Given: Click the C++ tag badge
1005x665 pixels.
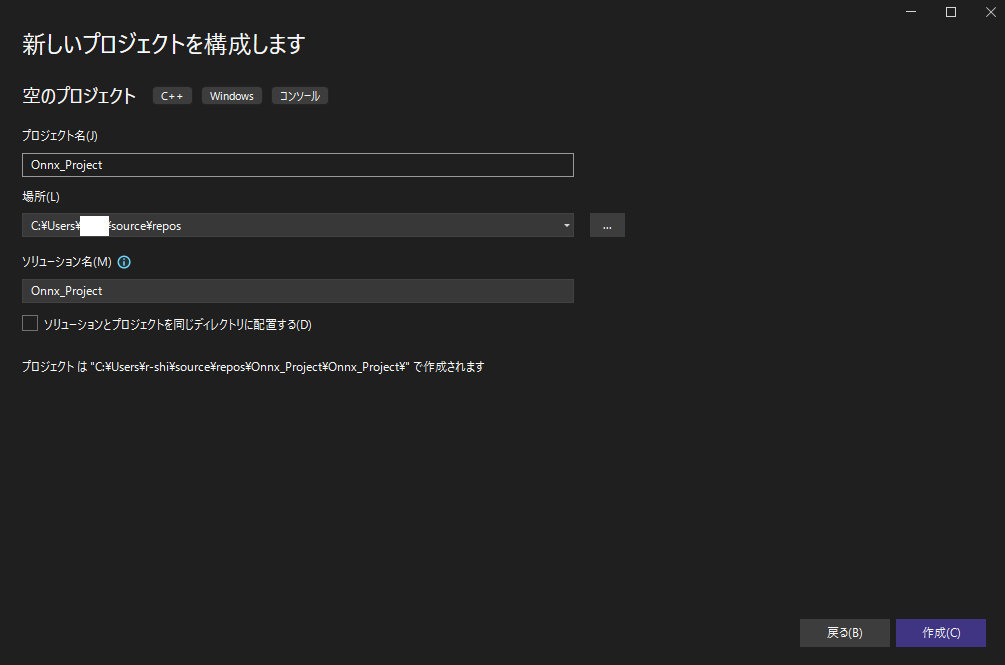Looking at the screenshot, I should pyautogui.click(x=172, y=96).
